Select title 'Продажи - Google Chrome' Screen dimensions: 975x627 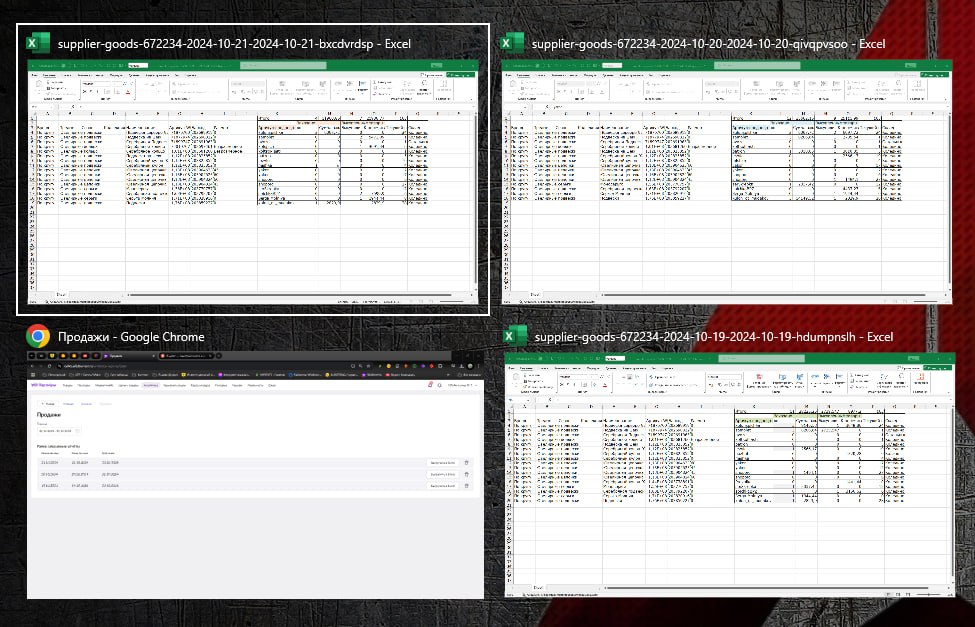pos(131,337)
